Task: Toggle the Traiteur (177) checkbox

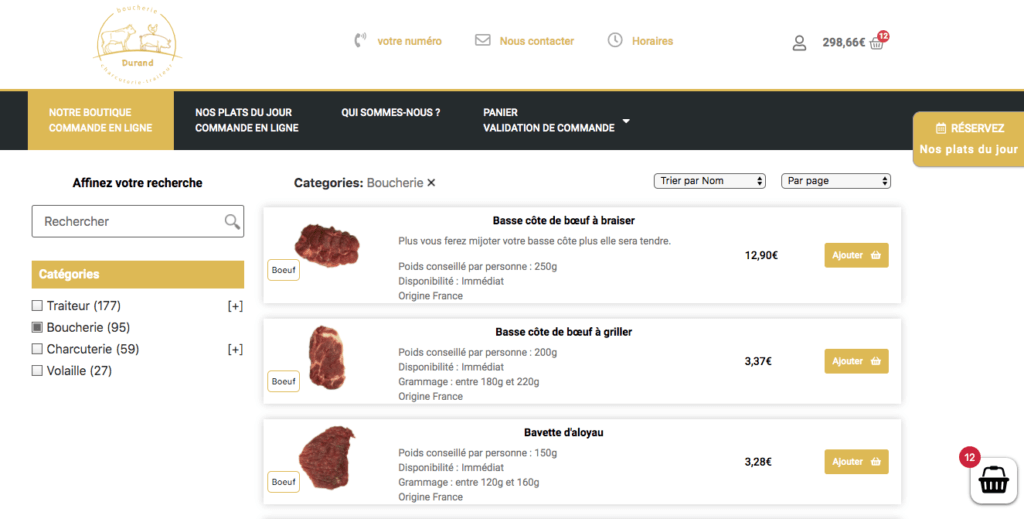Action: [37, 306]
